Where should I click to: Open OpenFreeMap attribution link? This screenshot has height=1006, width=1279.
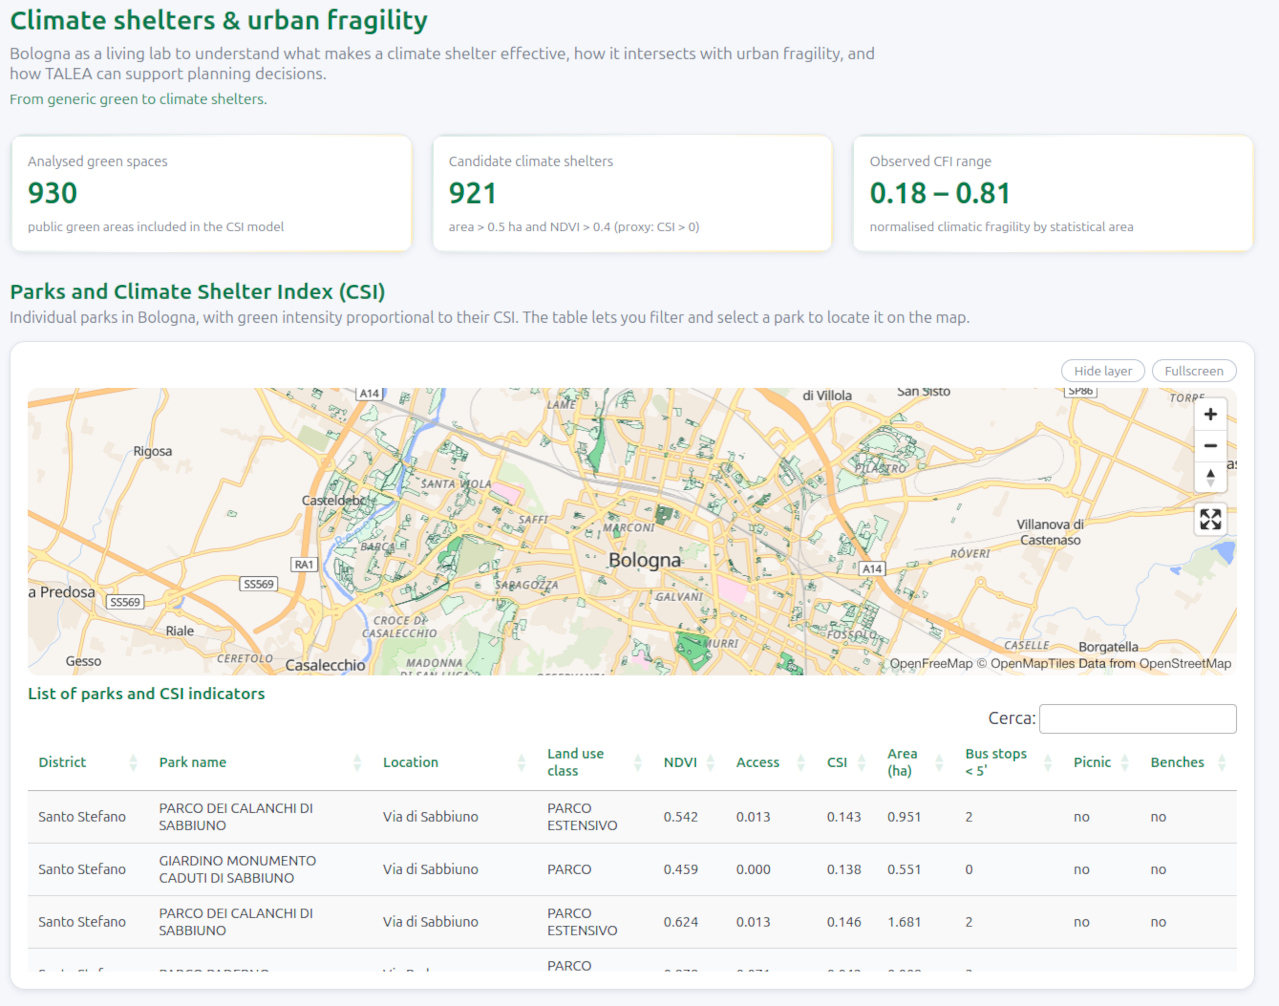point(930,663)
